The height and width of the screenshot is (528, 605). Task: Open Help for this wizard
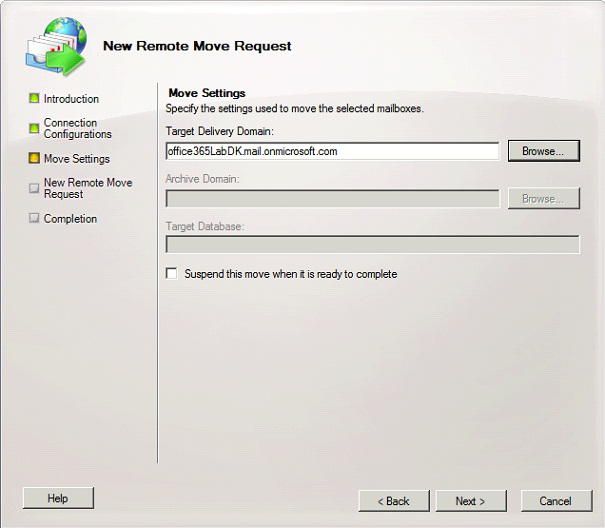[58, 498]
